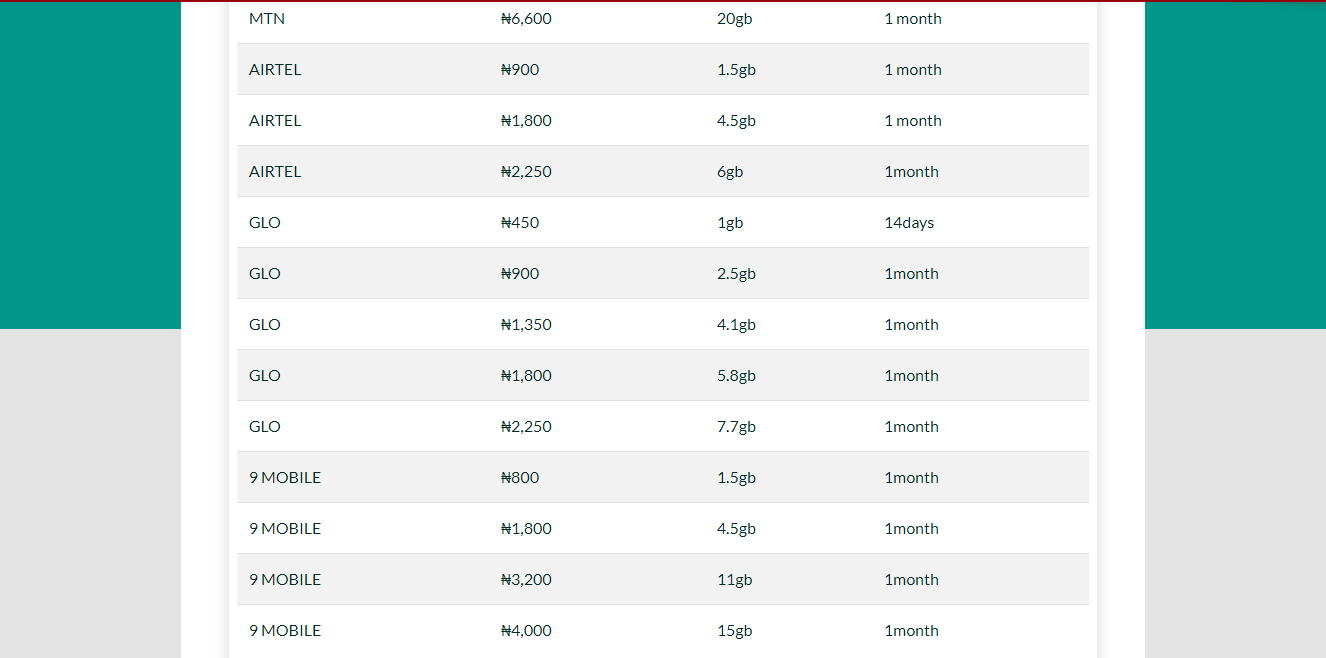The height and width of the screenshot is (658, 1326).
Task: Click the ₦450 GLO price
Action: point(520,223)
